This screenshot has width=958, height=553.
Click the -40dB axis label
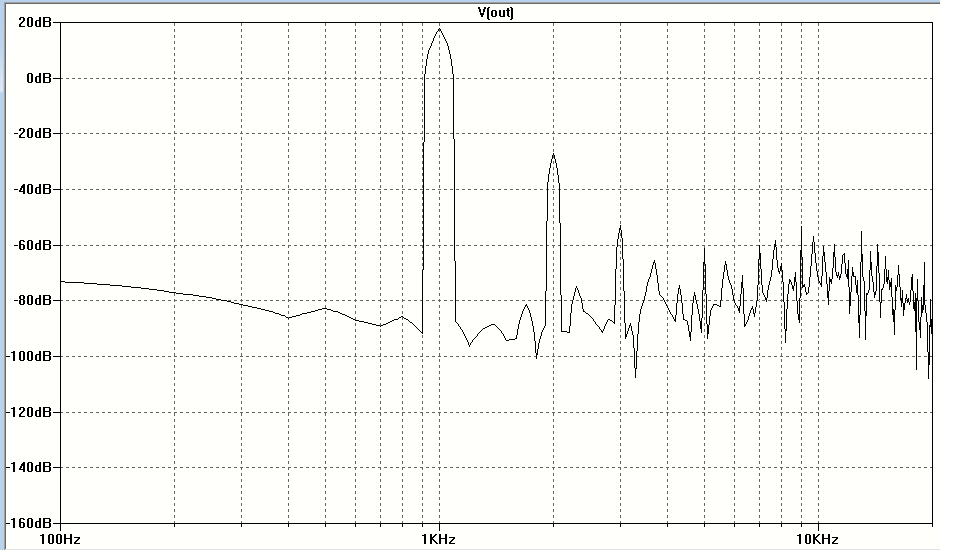click(32, 189)
